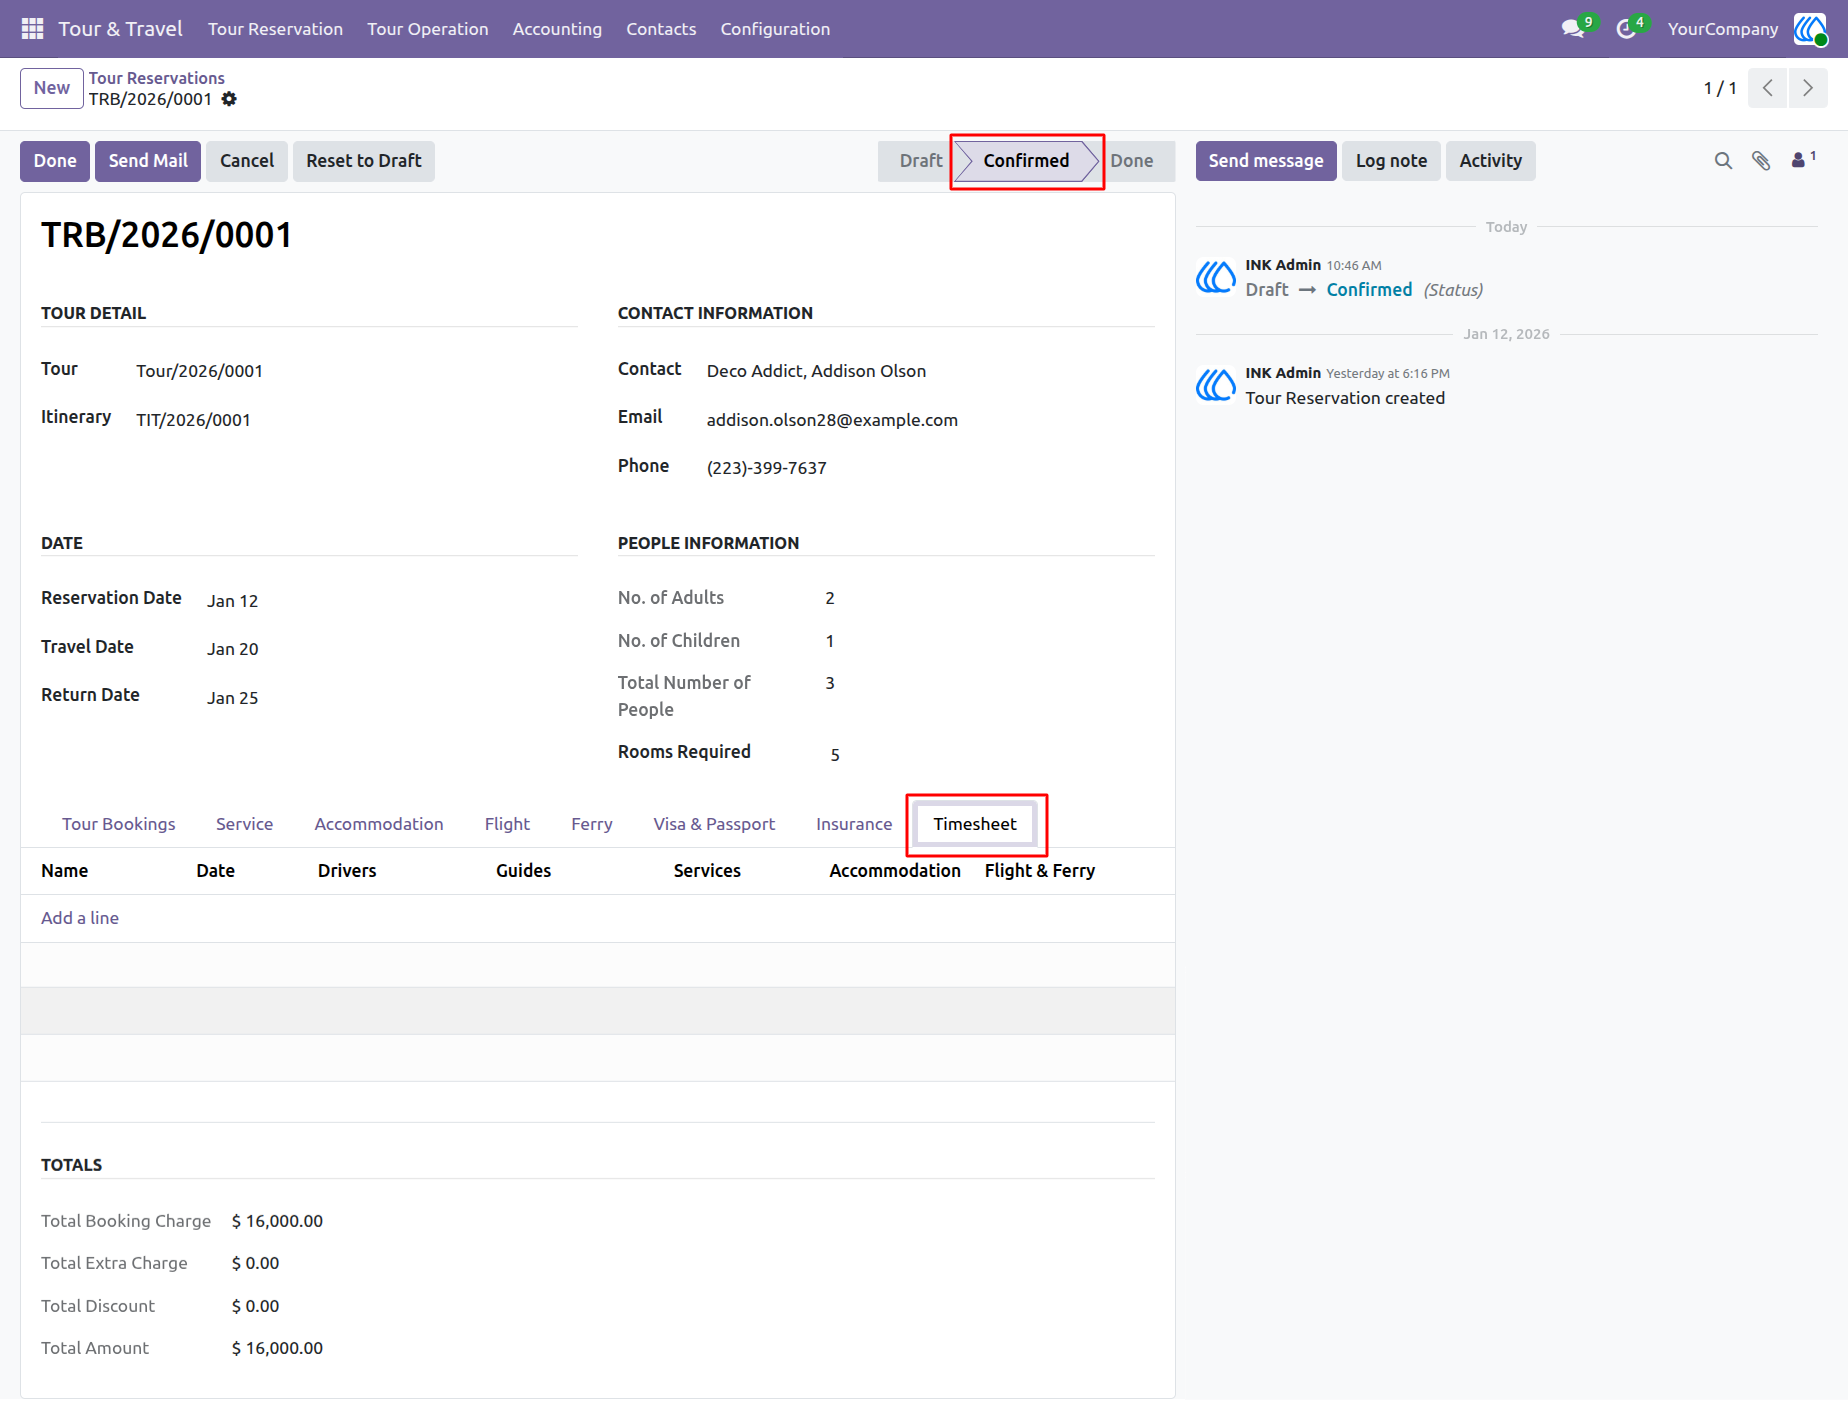The width and height of the screenshot is (1848, 1401).
Task: Go to next record arrow
Action: point(1808,88)
